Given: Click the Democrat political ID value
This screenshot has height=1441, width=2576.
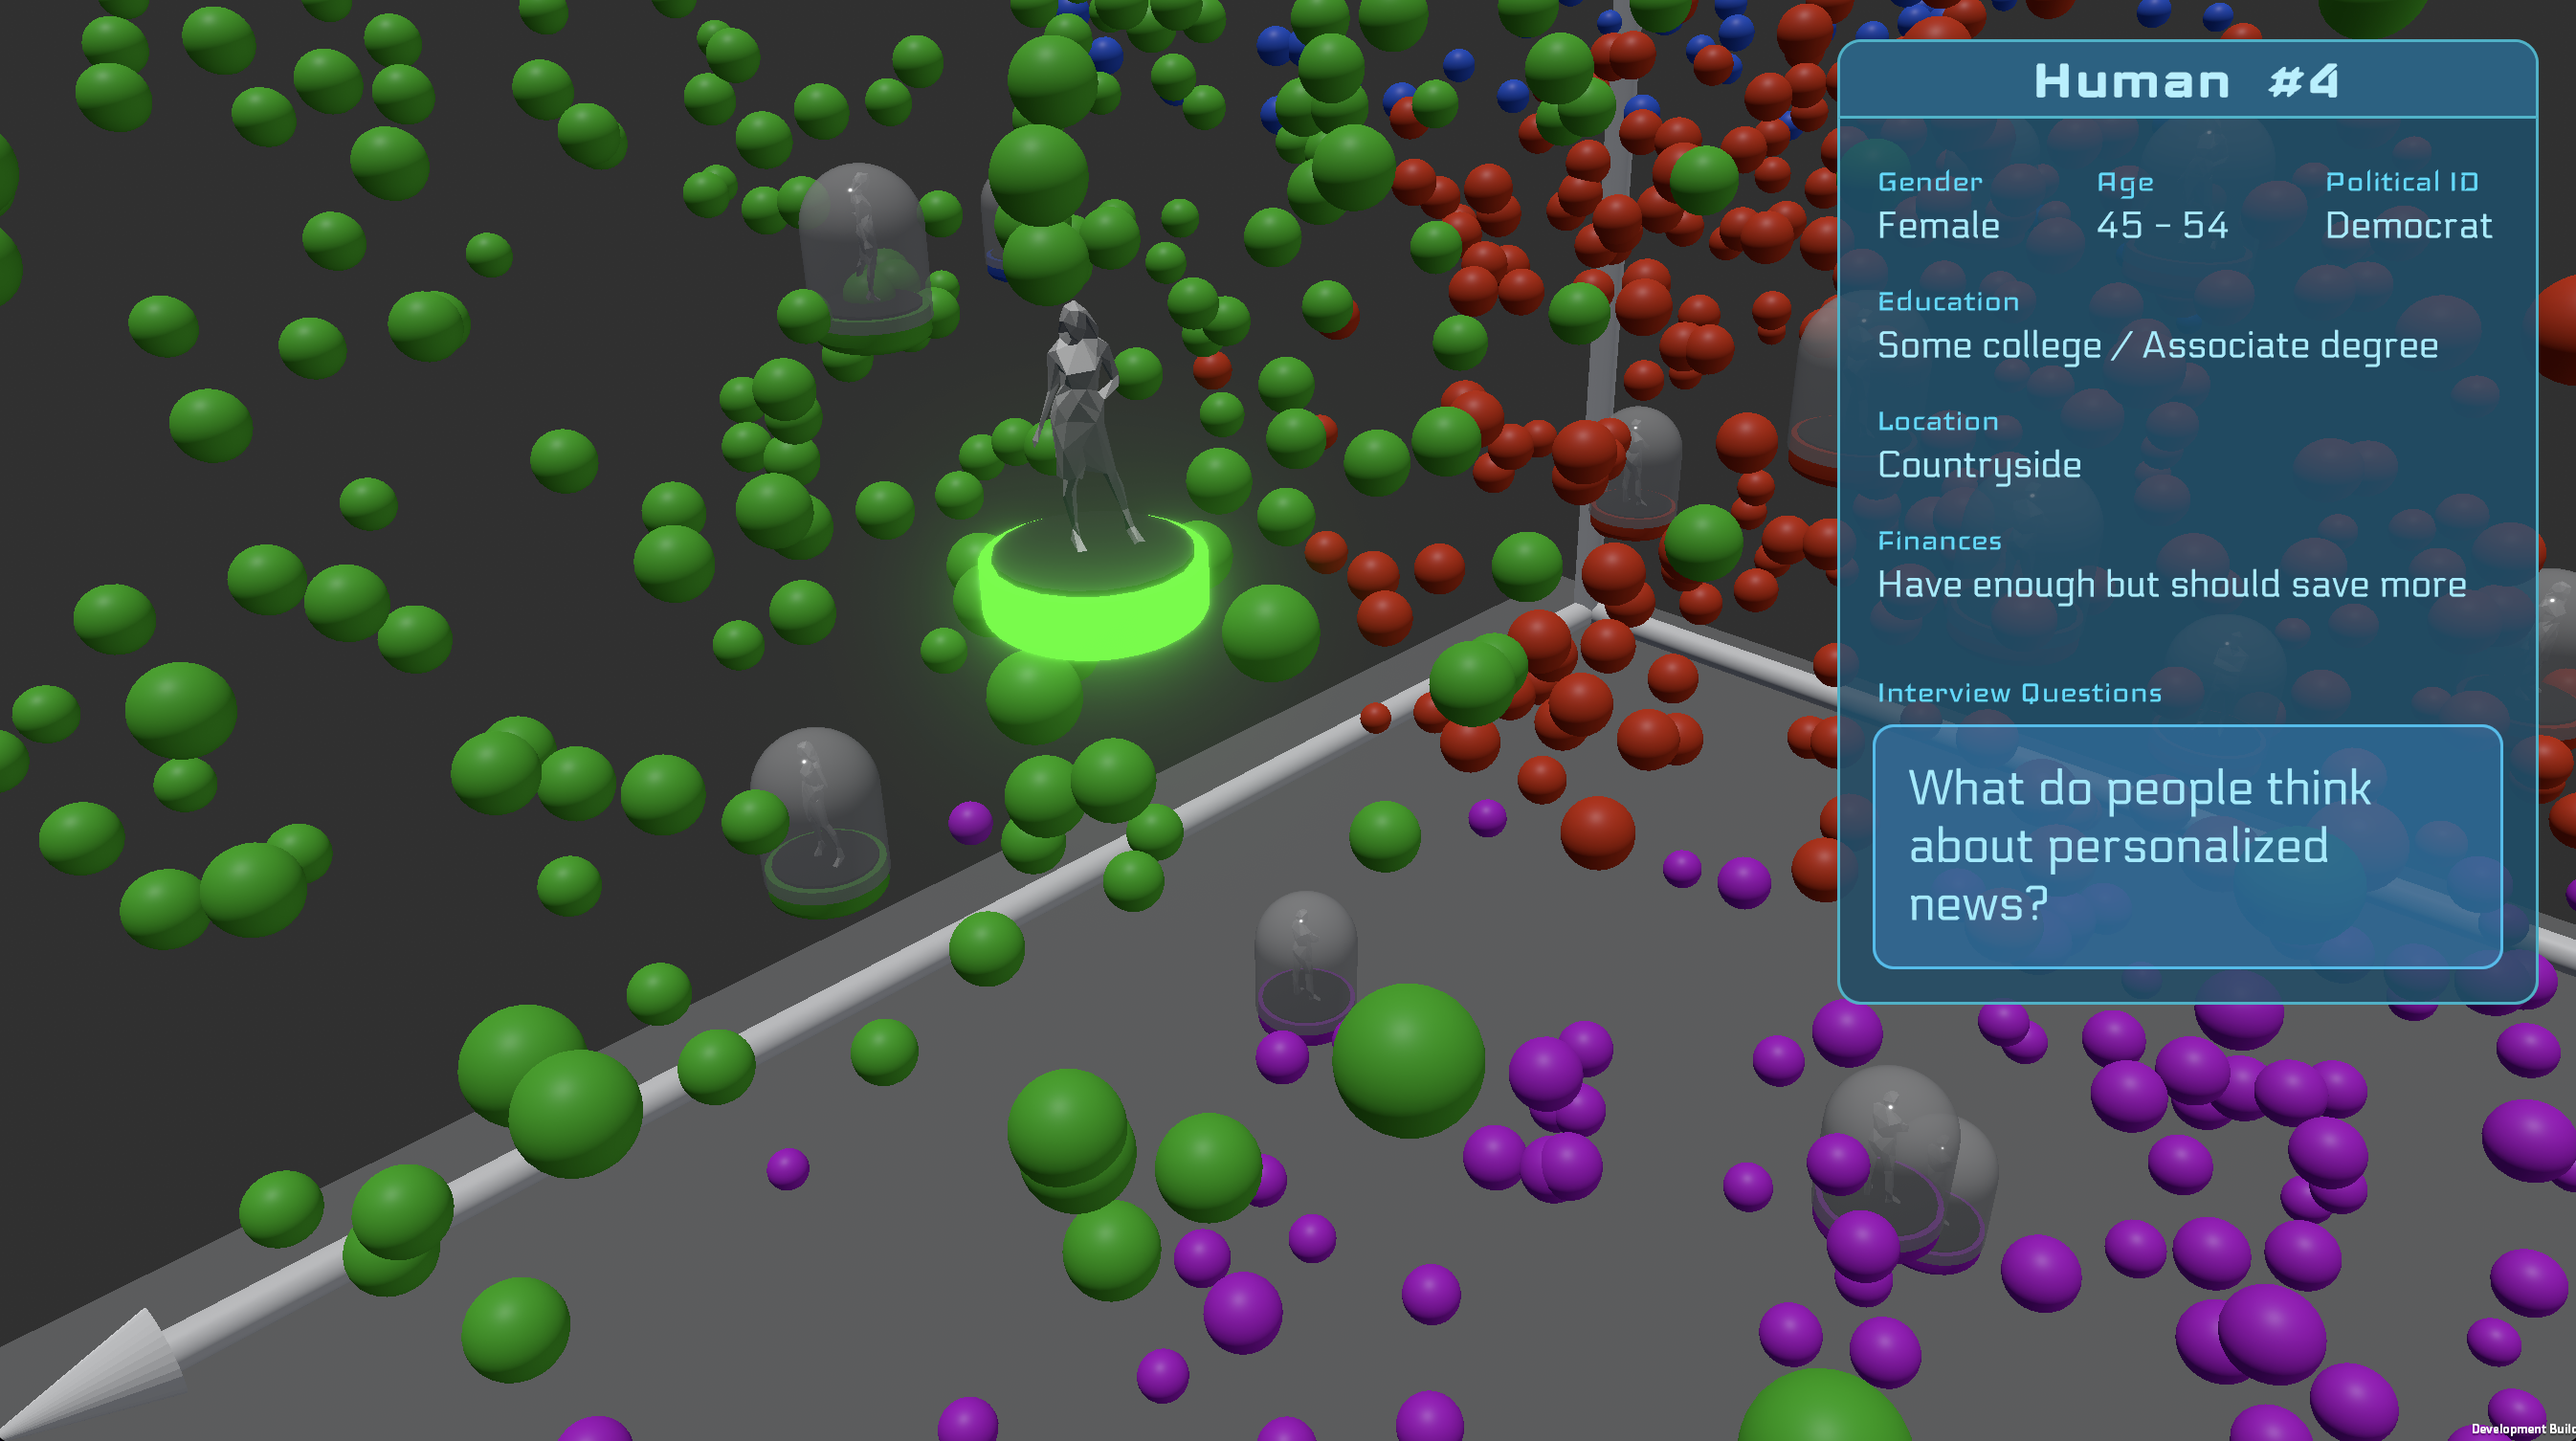Looking at the screenshot, I should (x=2407, y=226).
